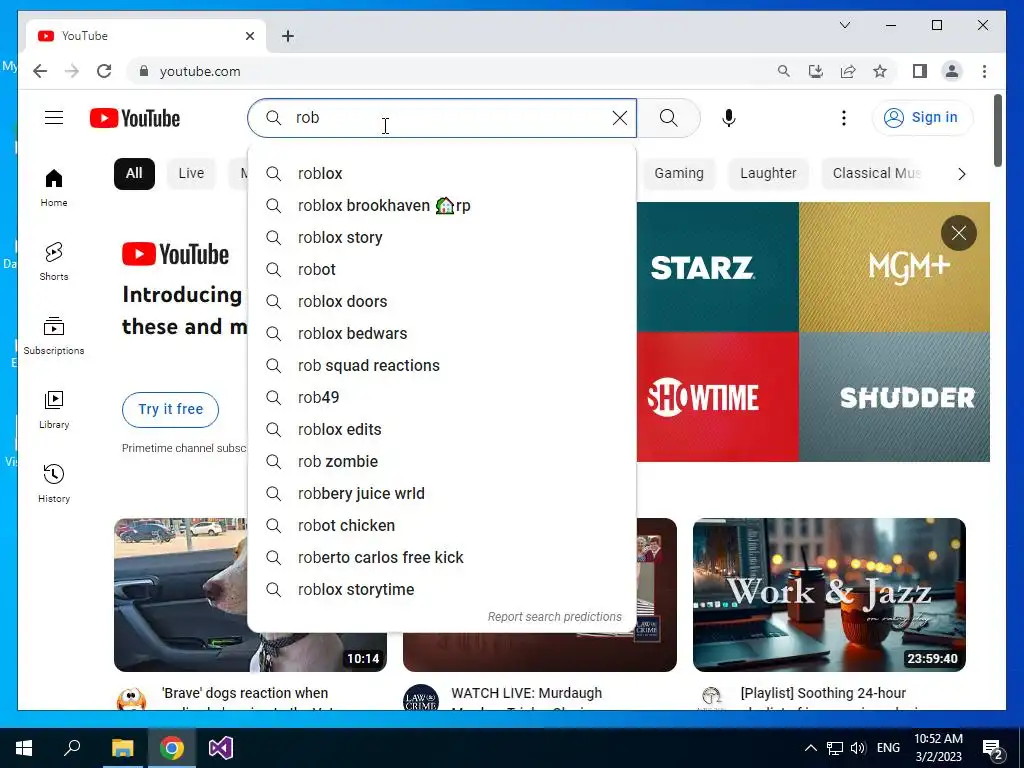Open the Chrome three-dot menu

984,71
